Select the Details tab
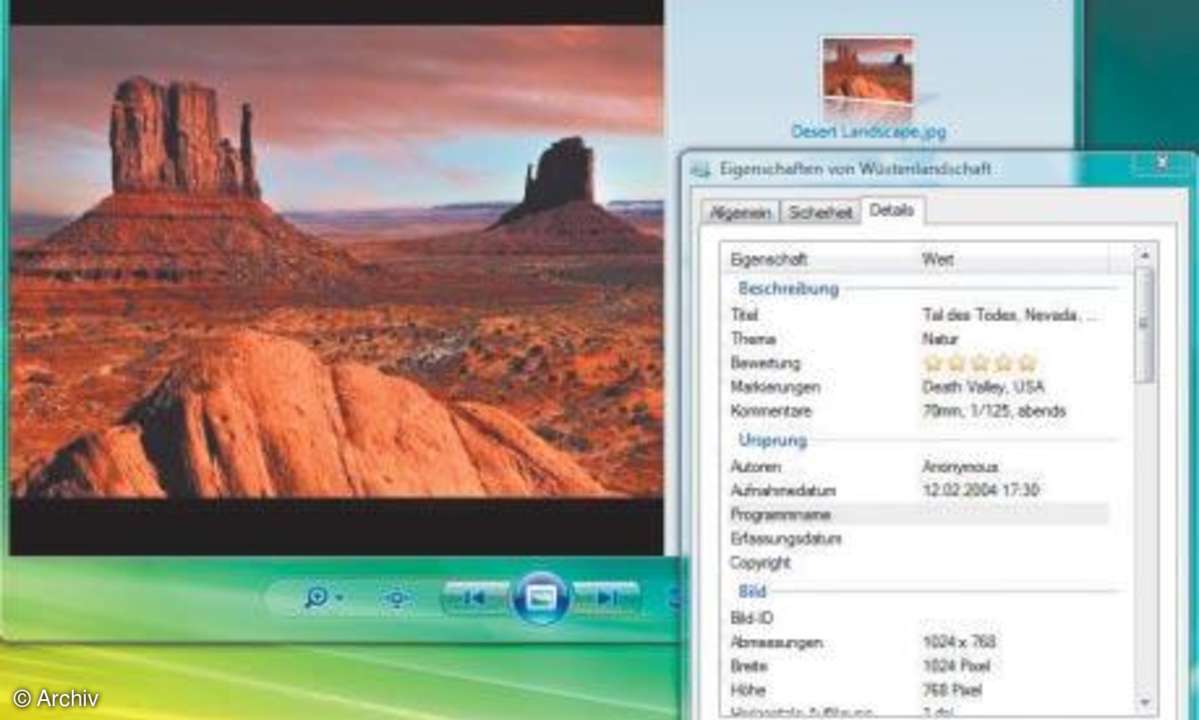1199x720 pixels. click(x=891, y=210)
